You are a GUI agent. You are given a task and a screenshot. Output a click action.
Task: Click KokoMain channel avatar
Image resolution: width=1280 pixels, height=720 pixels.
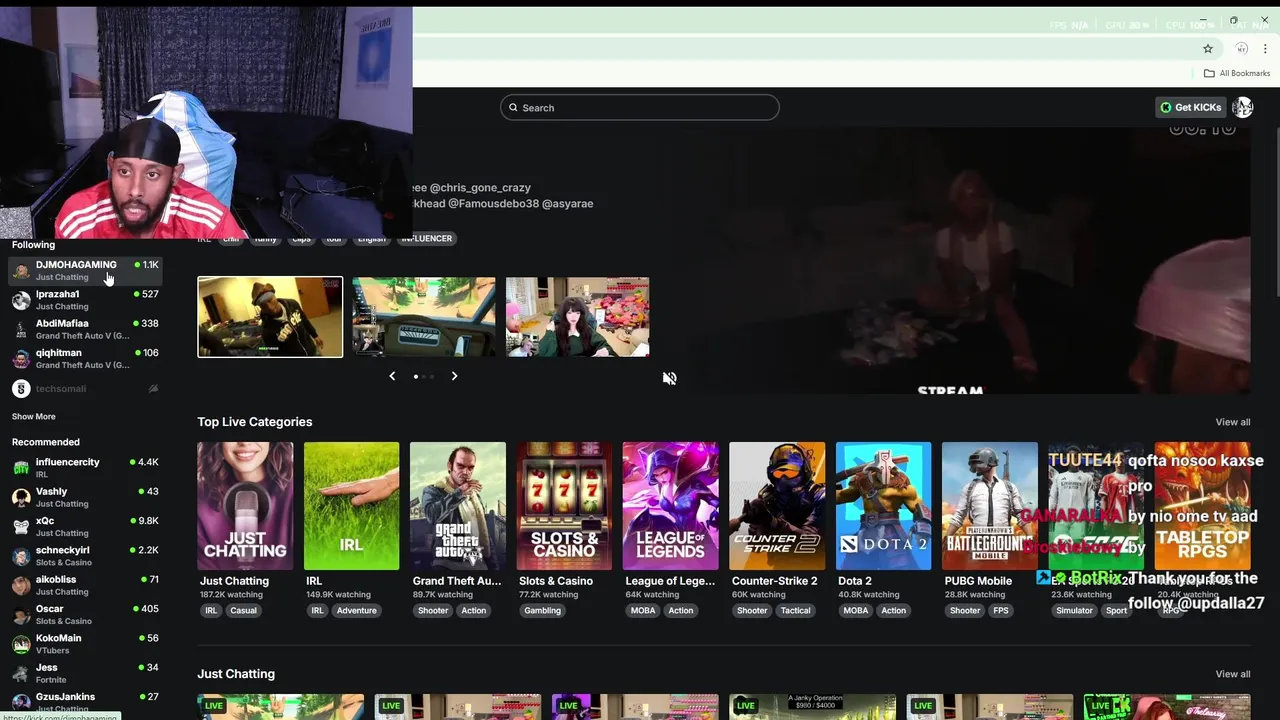21,644
